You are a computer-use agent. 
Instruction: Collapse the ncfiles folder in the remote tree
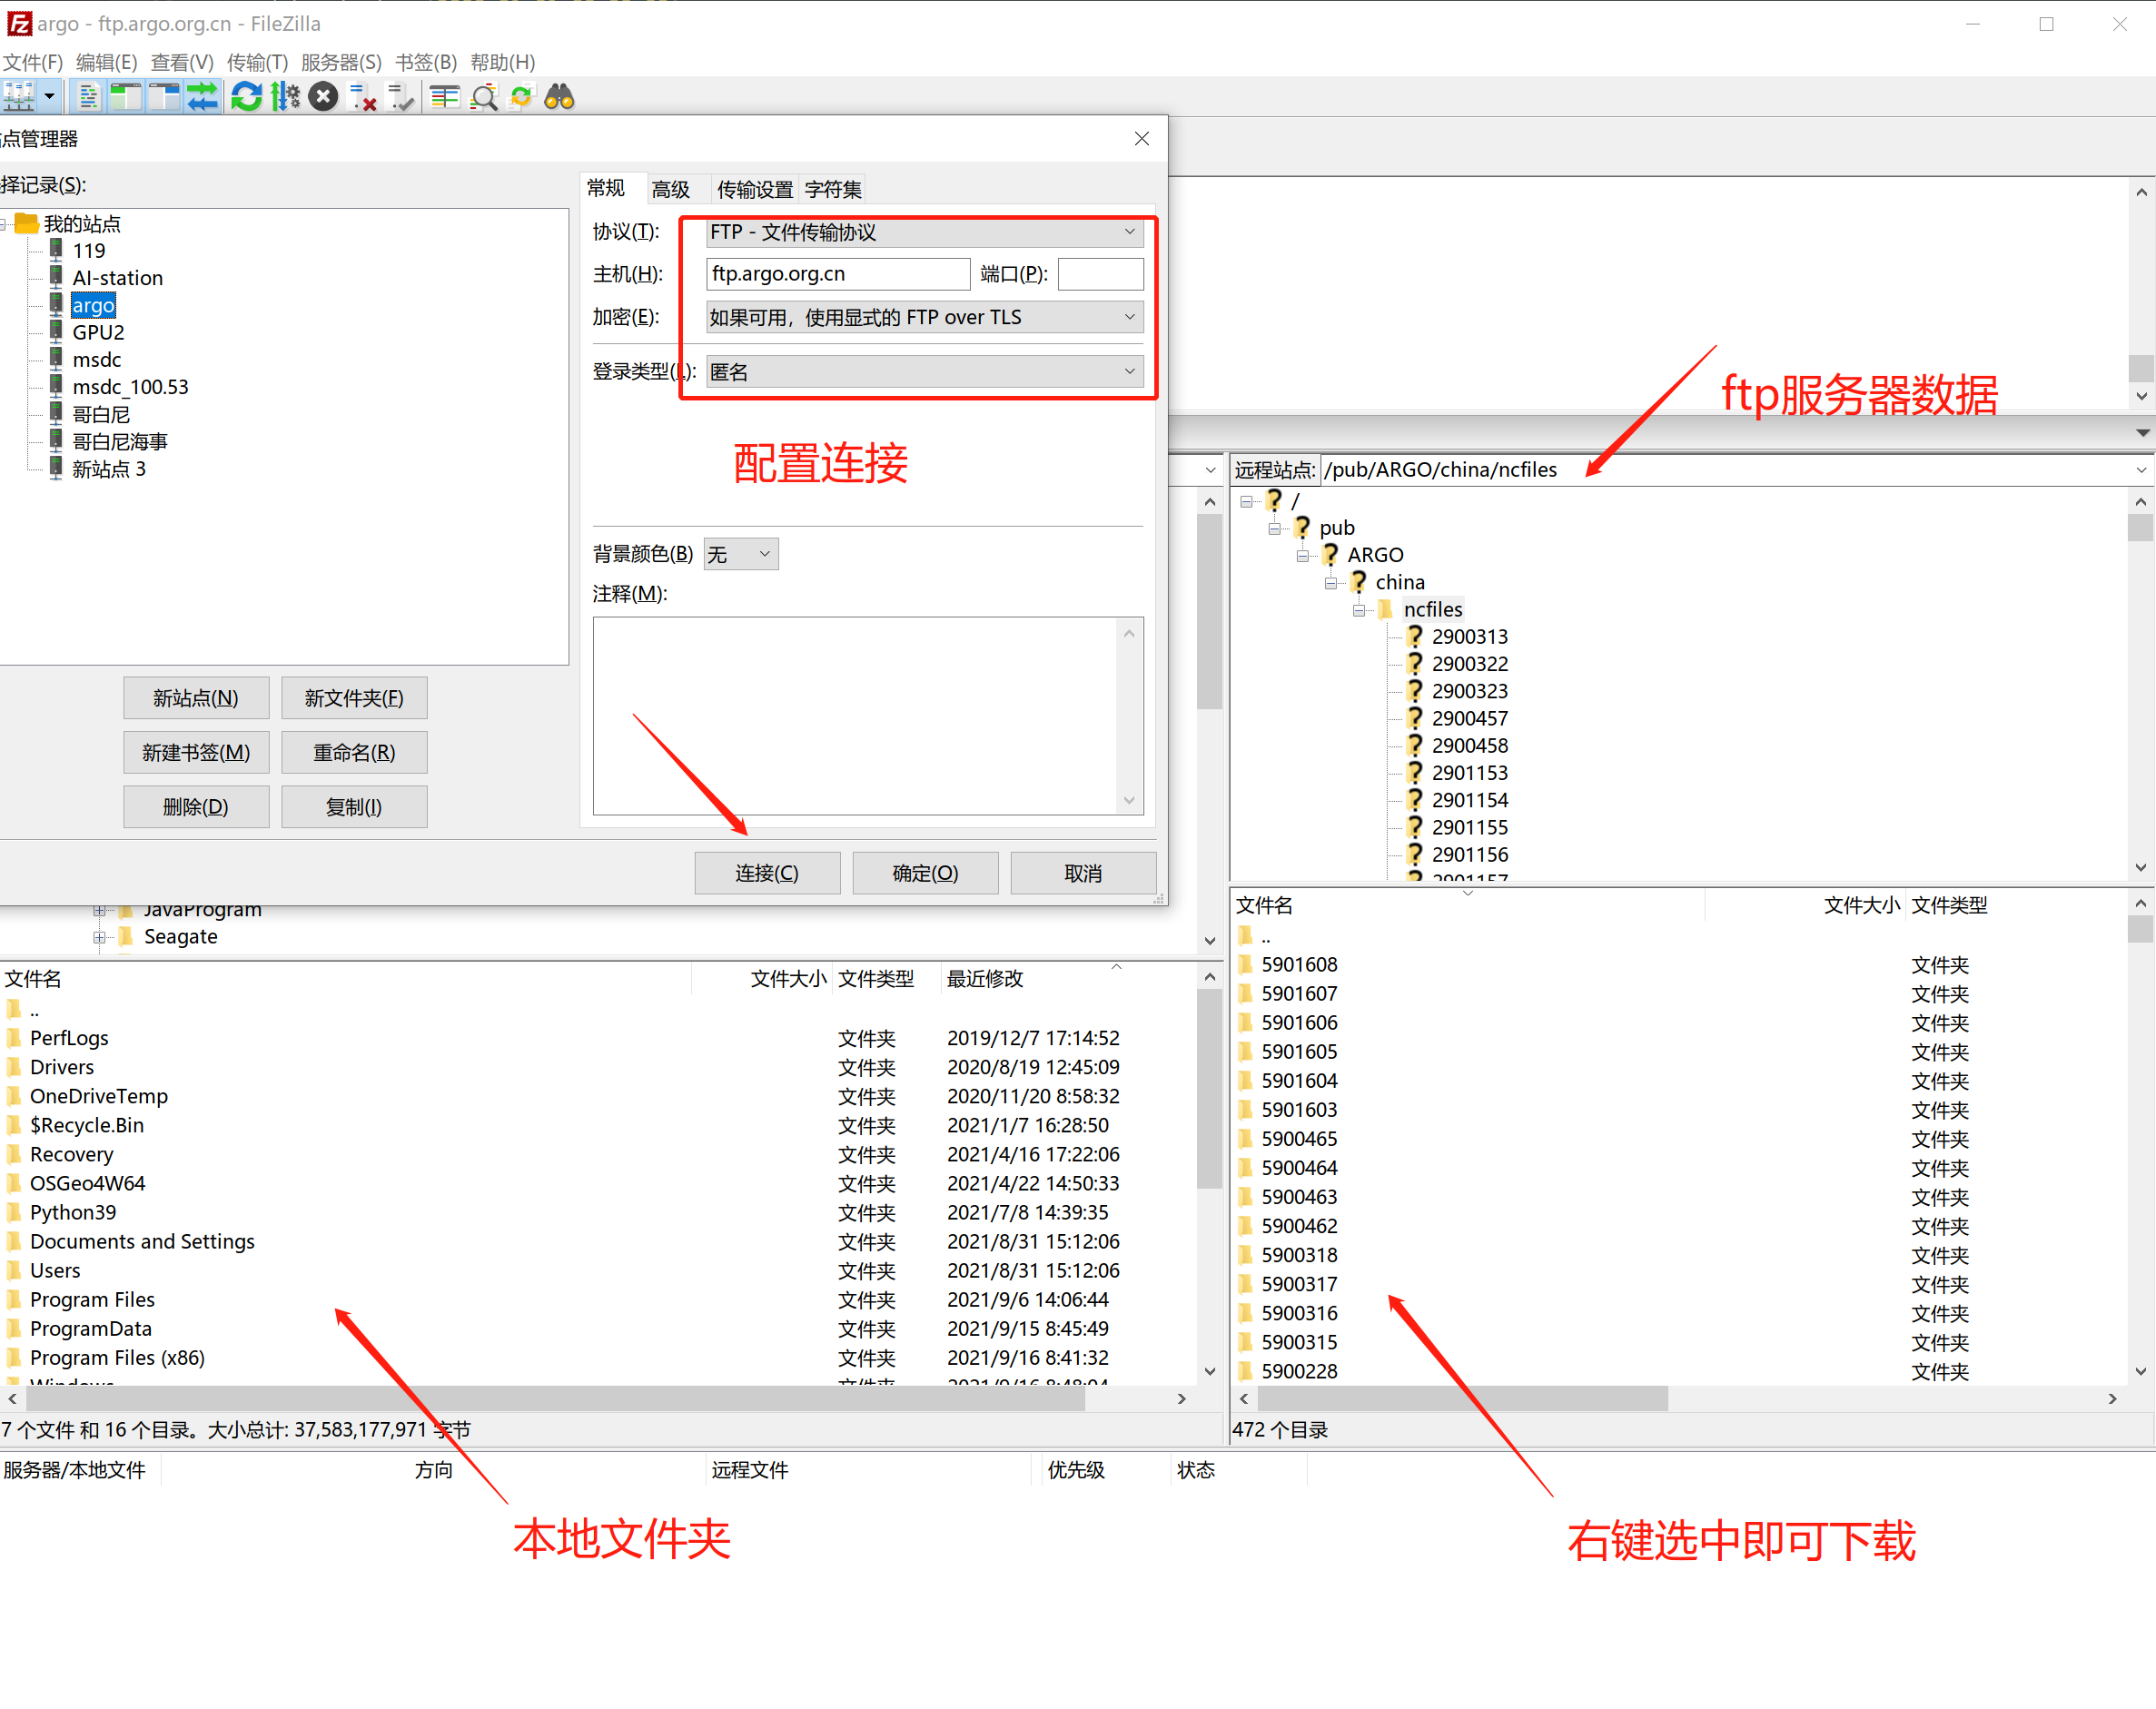tap(1358, 610)
